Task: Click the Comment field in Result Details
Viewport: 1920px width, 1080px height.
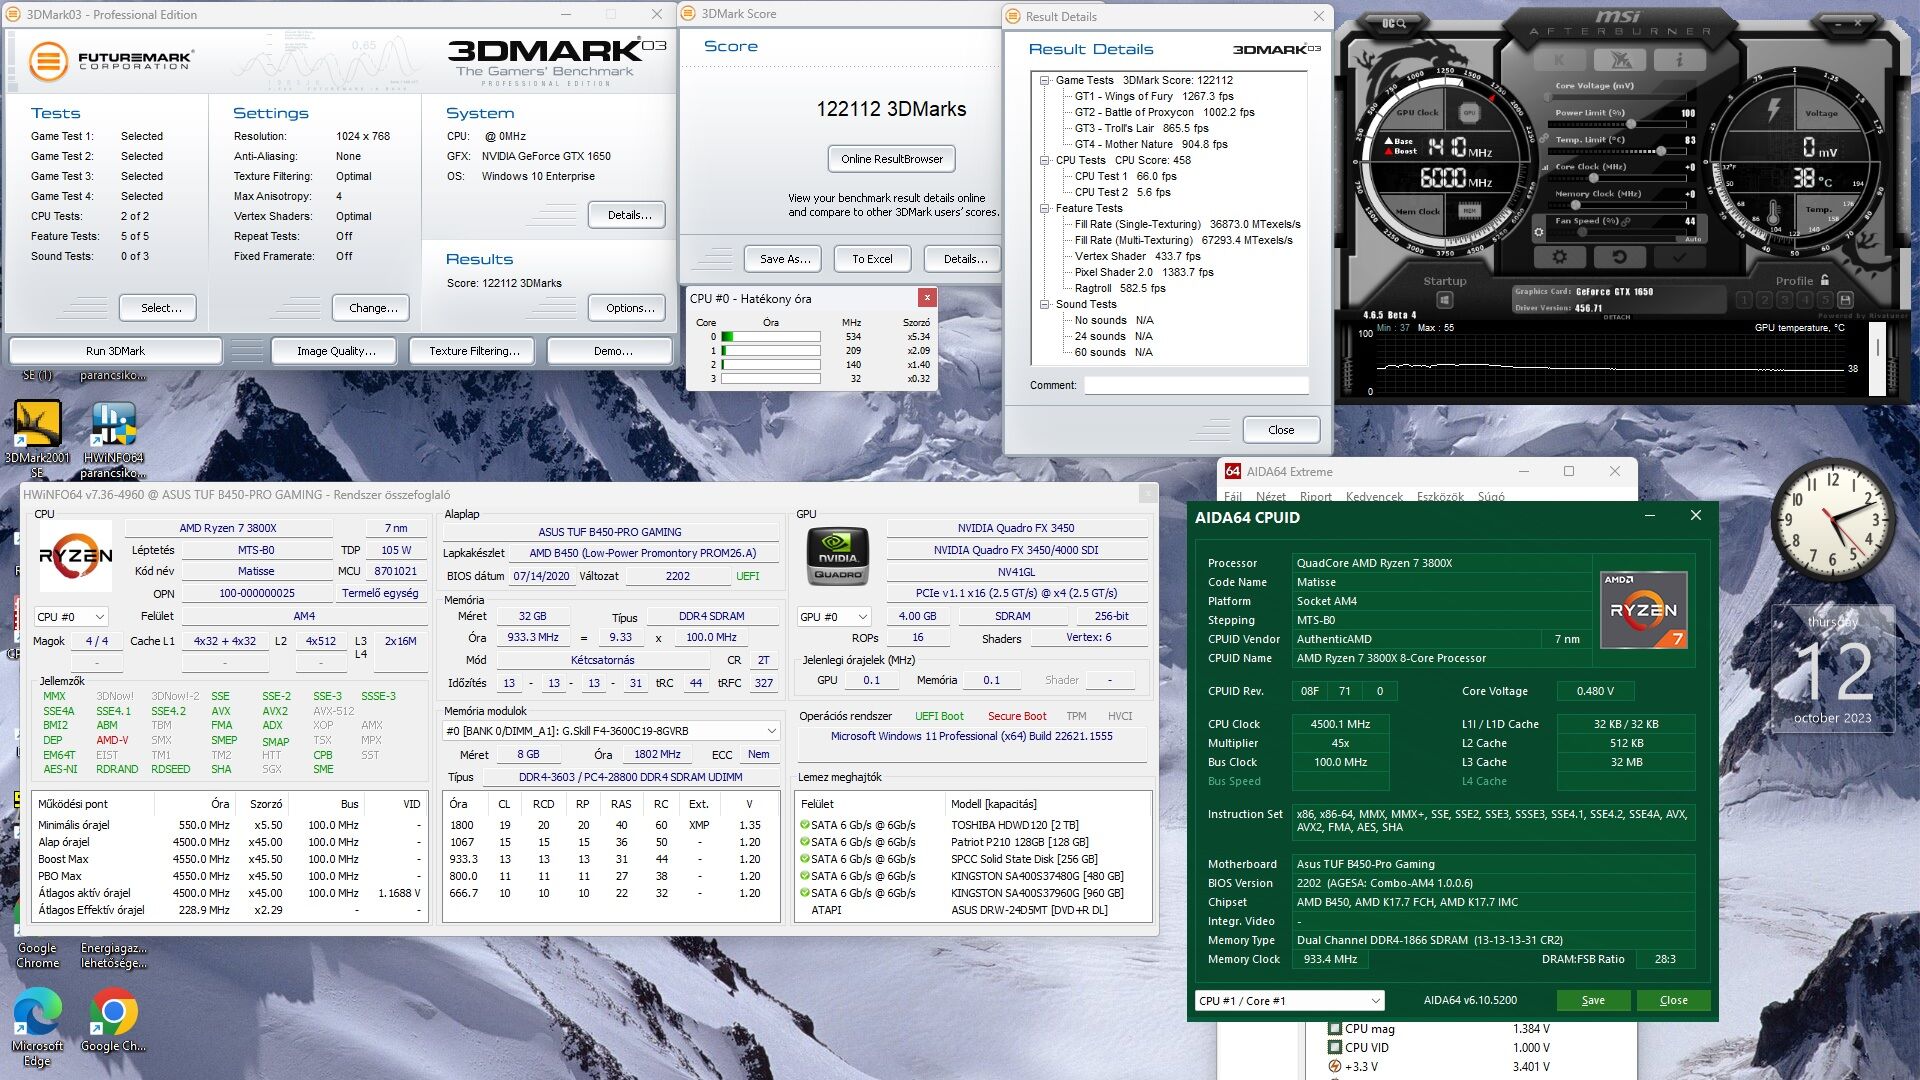Action: pos(1196,385)
